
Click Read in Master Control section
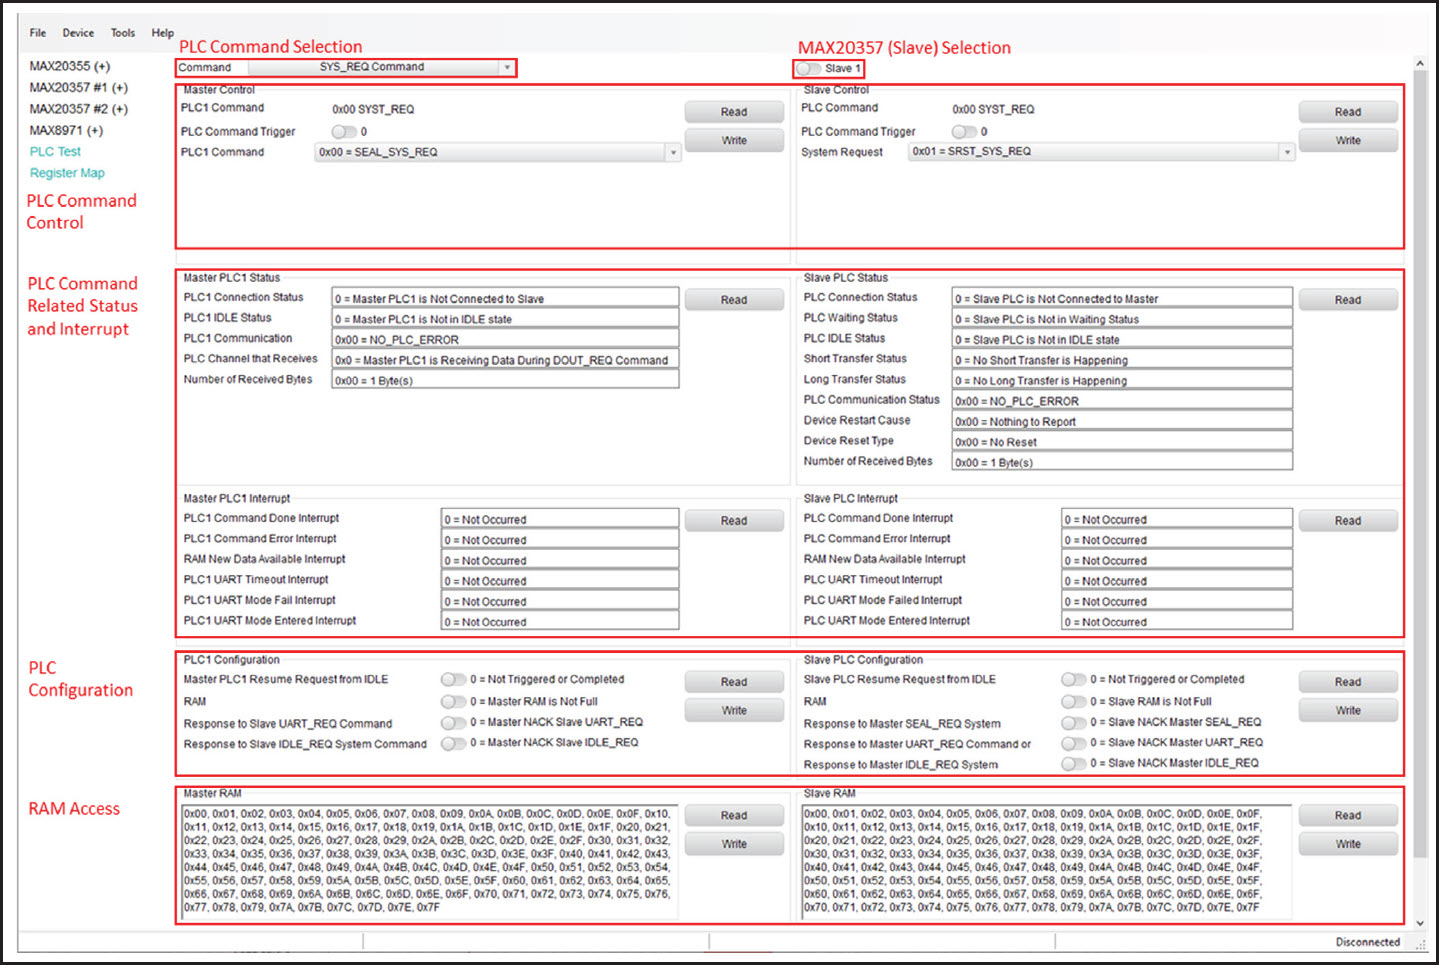click(734, 112)
